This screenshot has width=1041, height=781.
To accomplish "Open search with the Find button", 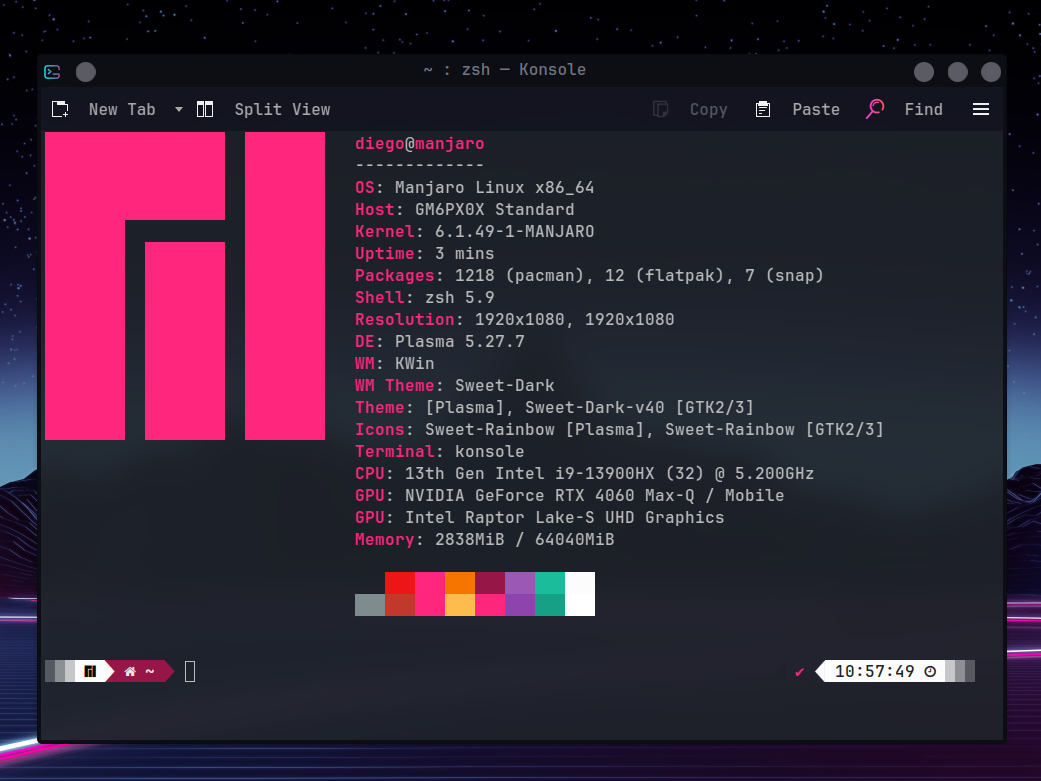I will [x=904, y=110].
